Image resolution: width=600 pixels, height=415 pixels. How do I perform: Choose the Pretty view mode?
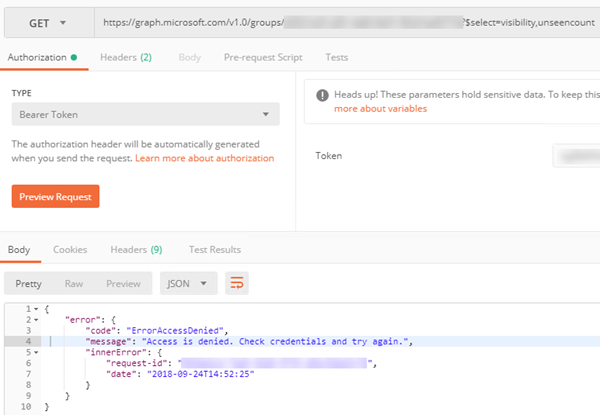click(x=28, y=284)
